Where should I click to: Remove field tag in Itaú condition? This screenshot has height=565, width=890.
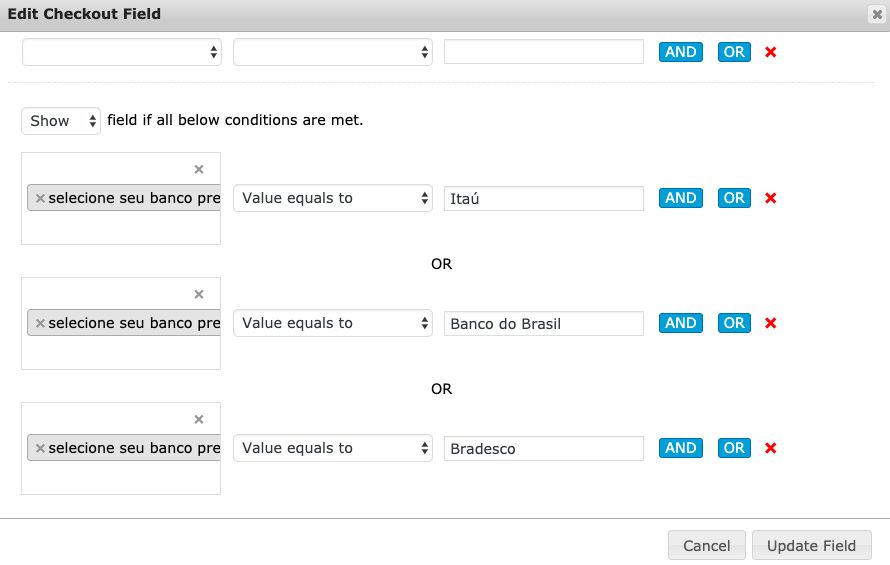40,198
